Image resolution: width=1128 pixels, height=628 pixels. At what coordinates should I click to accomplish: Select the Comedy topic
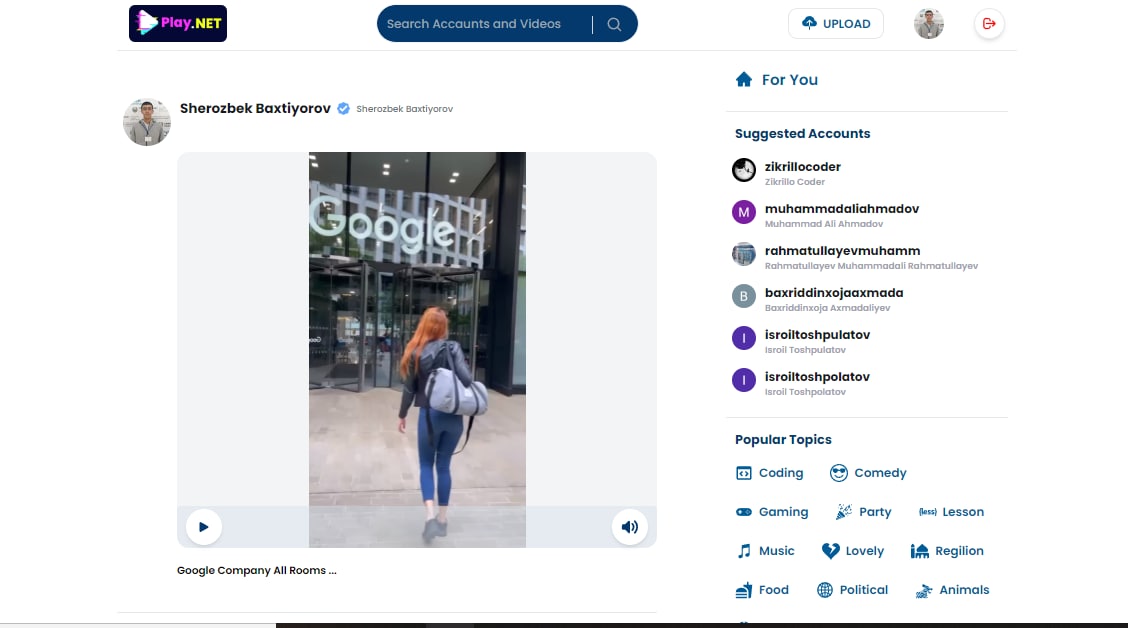tap(868, 473)
